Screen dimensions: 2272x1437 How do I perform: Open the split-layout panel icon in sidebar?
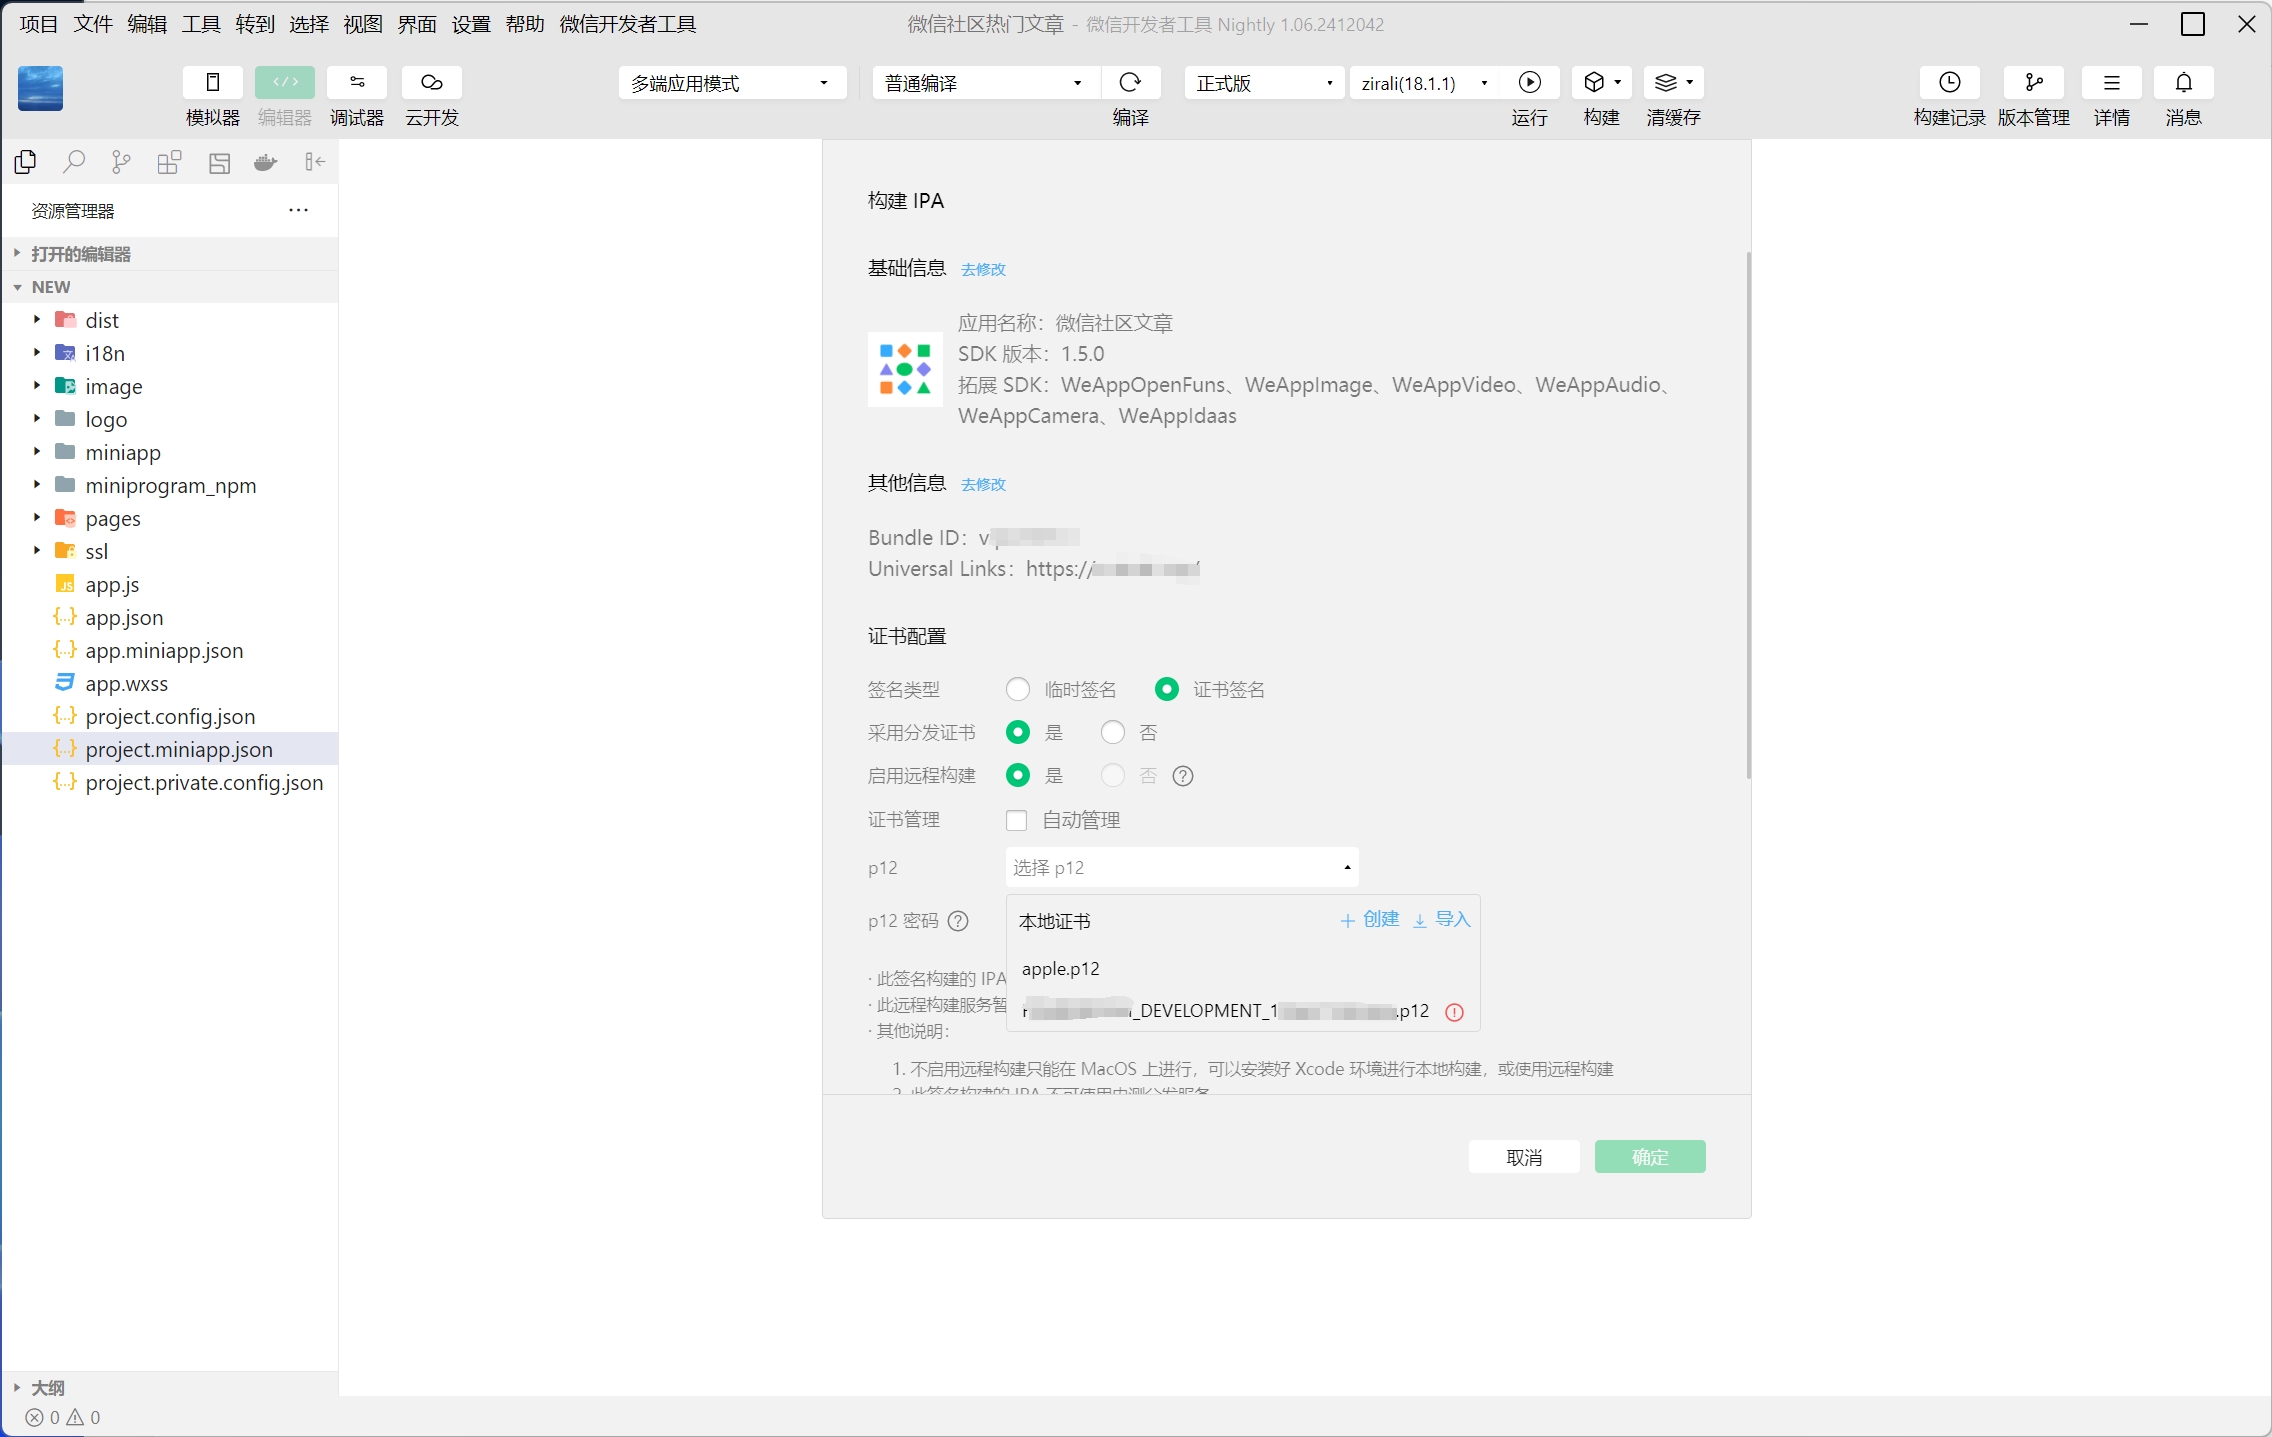[219, 162]
